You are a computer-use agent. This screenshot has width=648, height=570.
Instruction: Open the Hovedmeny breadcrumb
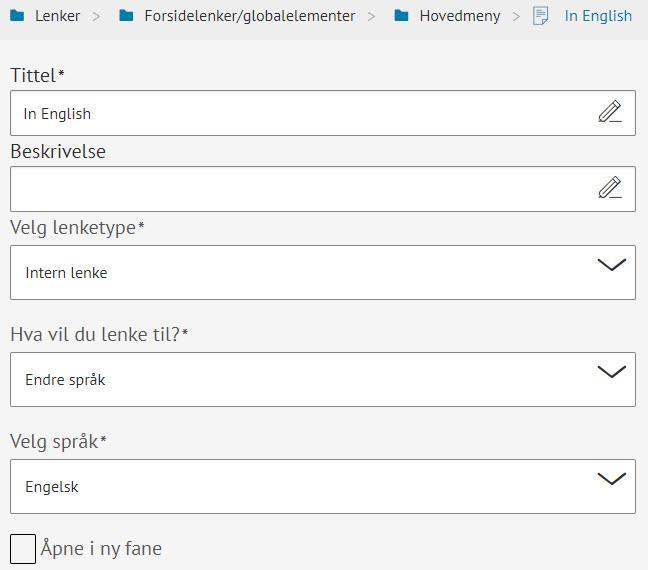tap(460, 16)
